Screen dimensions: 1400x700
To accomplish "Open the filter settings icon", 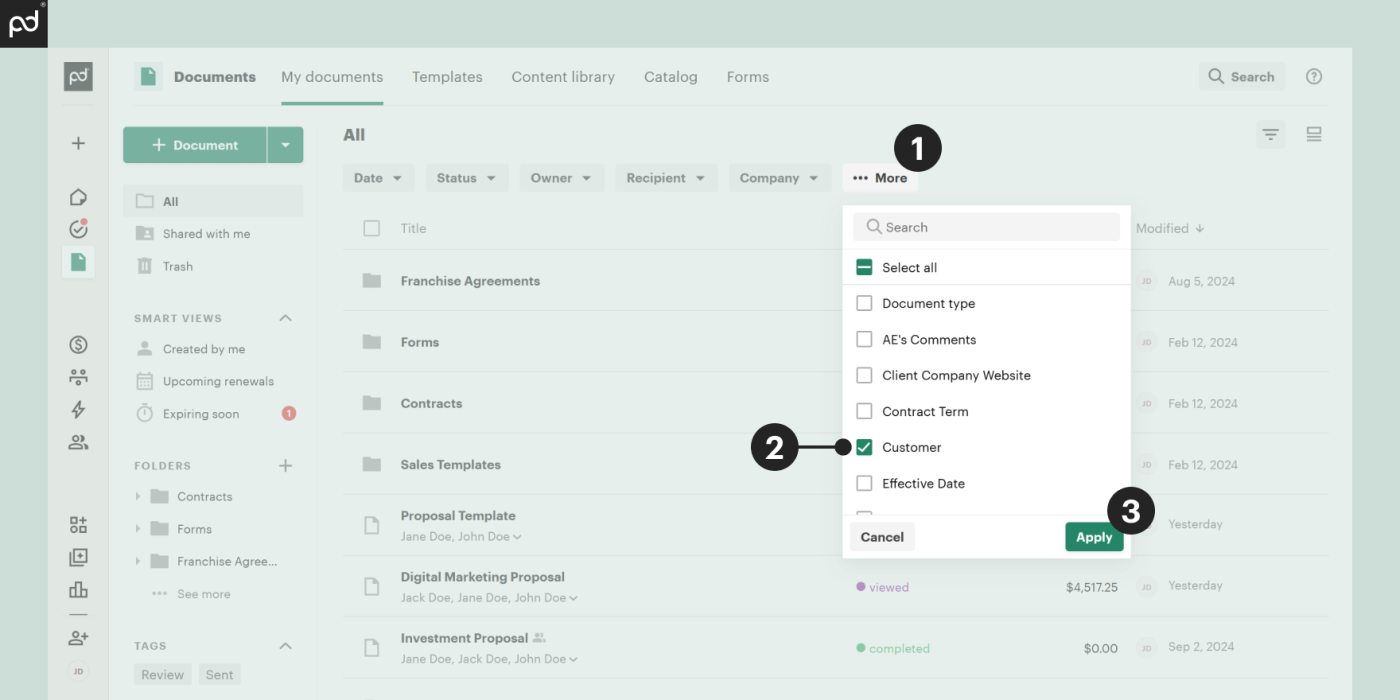I will [x=1270, y=134].
